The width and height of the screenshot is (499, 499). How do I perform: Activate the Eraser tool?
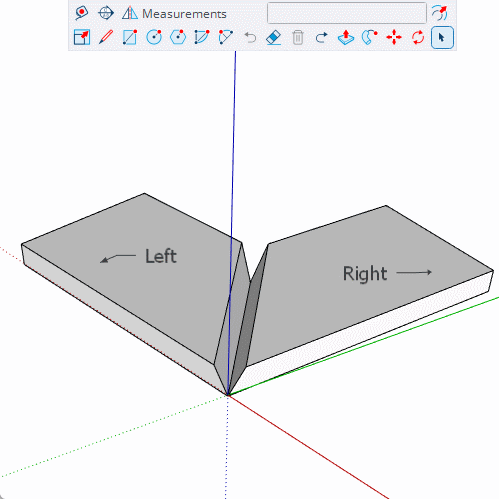pyautogui.click(x=274, y=37)
